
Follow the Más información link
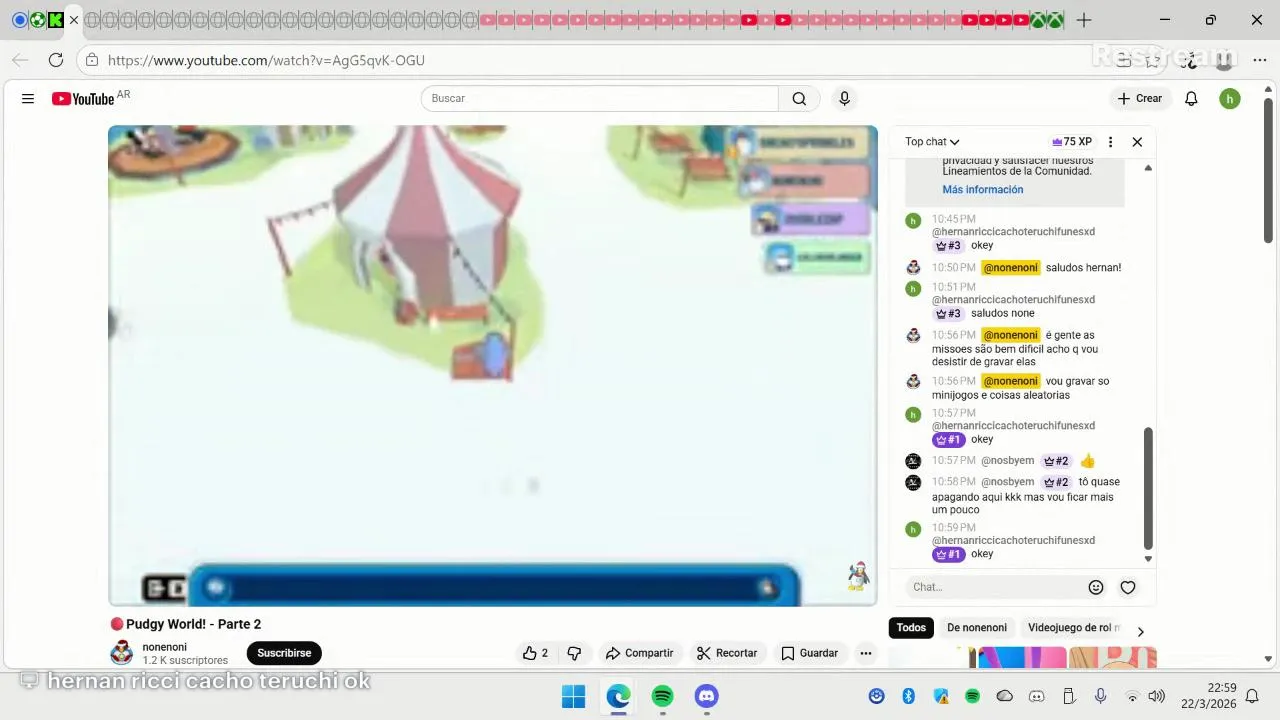pos(982,189)
